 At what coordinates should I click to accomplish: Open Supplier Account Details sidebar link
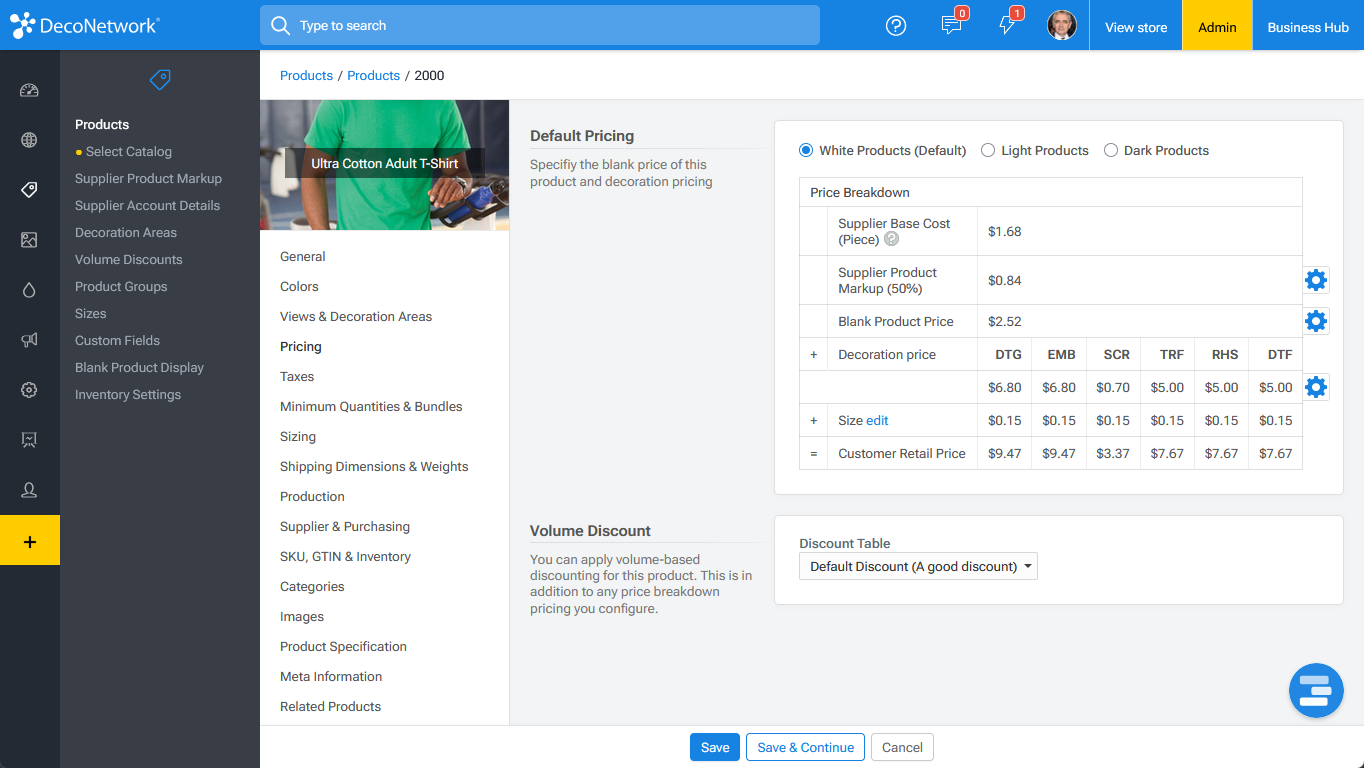point(147,205)
